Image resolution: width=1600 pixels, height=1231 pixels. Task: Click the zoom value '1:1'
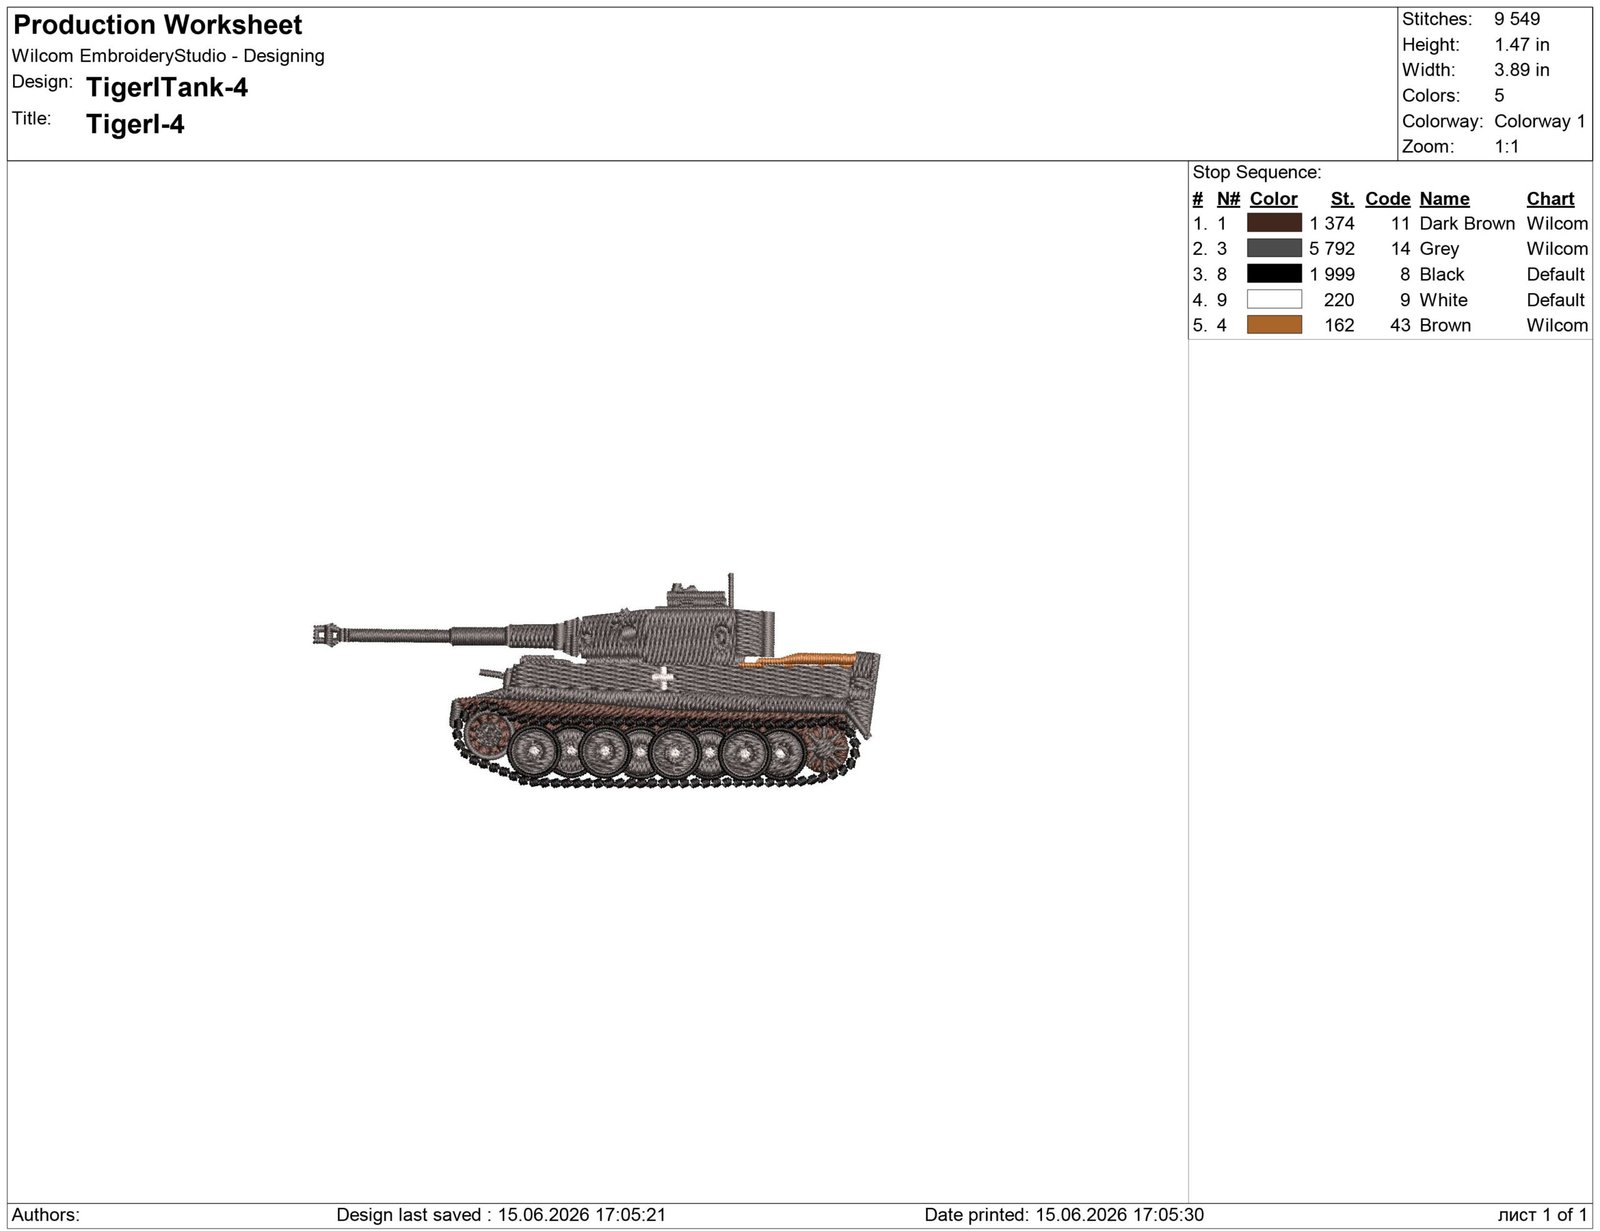coord(1507,147)
